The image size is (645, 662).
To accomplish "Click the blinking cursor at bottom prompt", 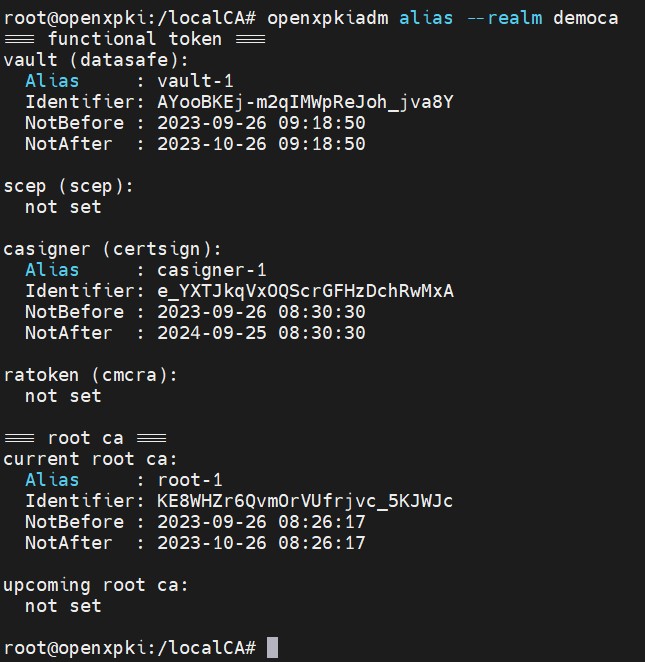I will (x=272, y=648).
